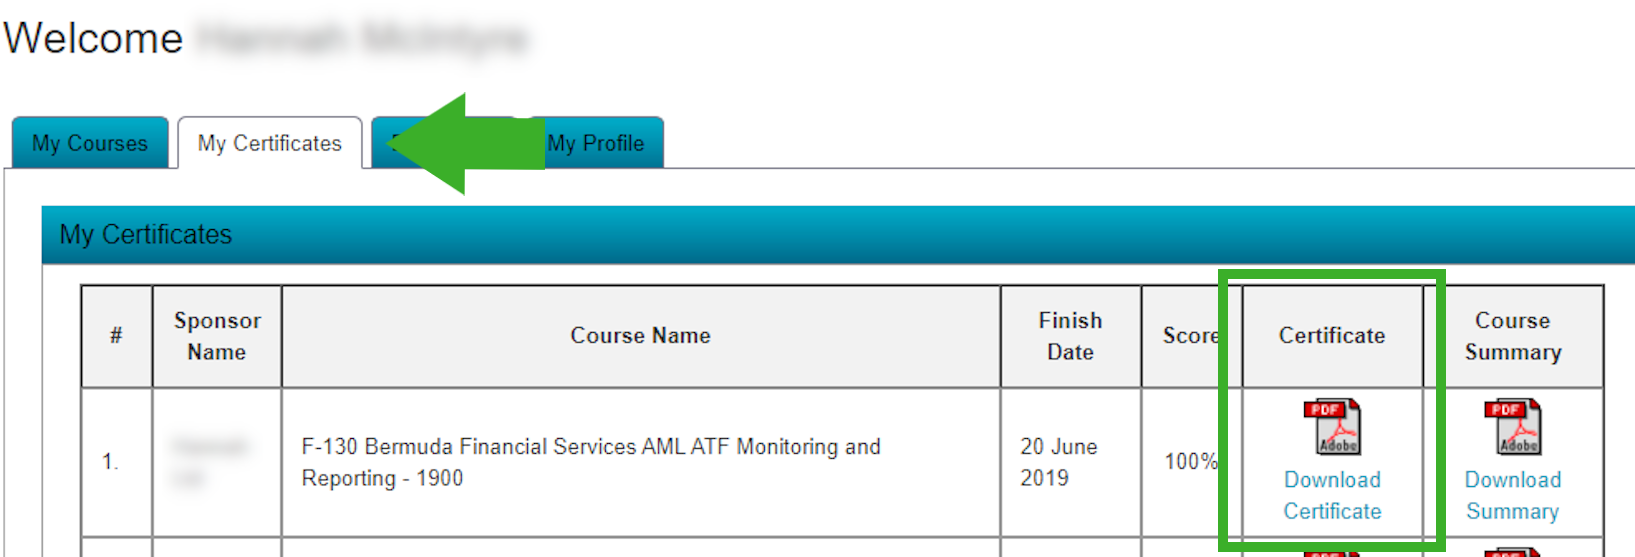The width and height of the screenshot is (1635, 557).
Task: Click the row number 1 cell
Action: [116, 462]
